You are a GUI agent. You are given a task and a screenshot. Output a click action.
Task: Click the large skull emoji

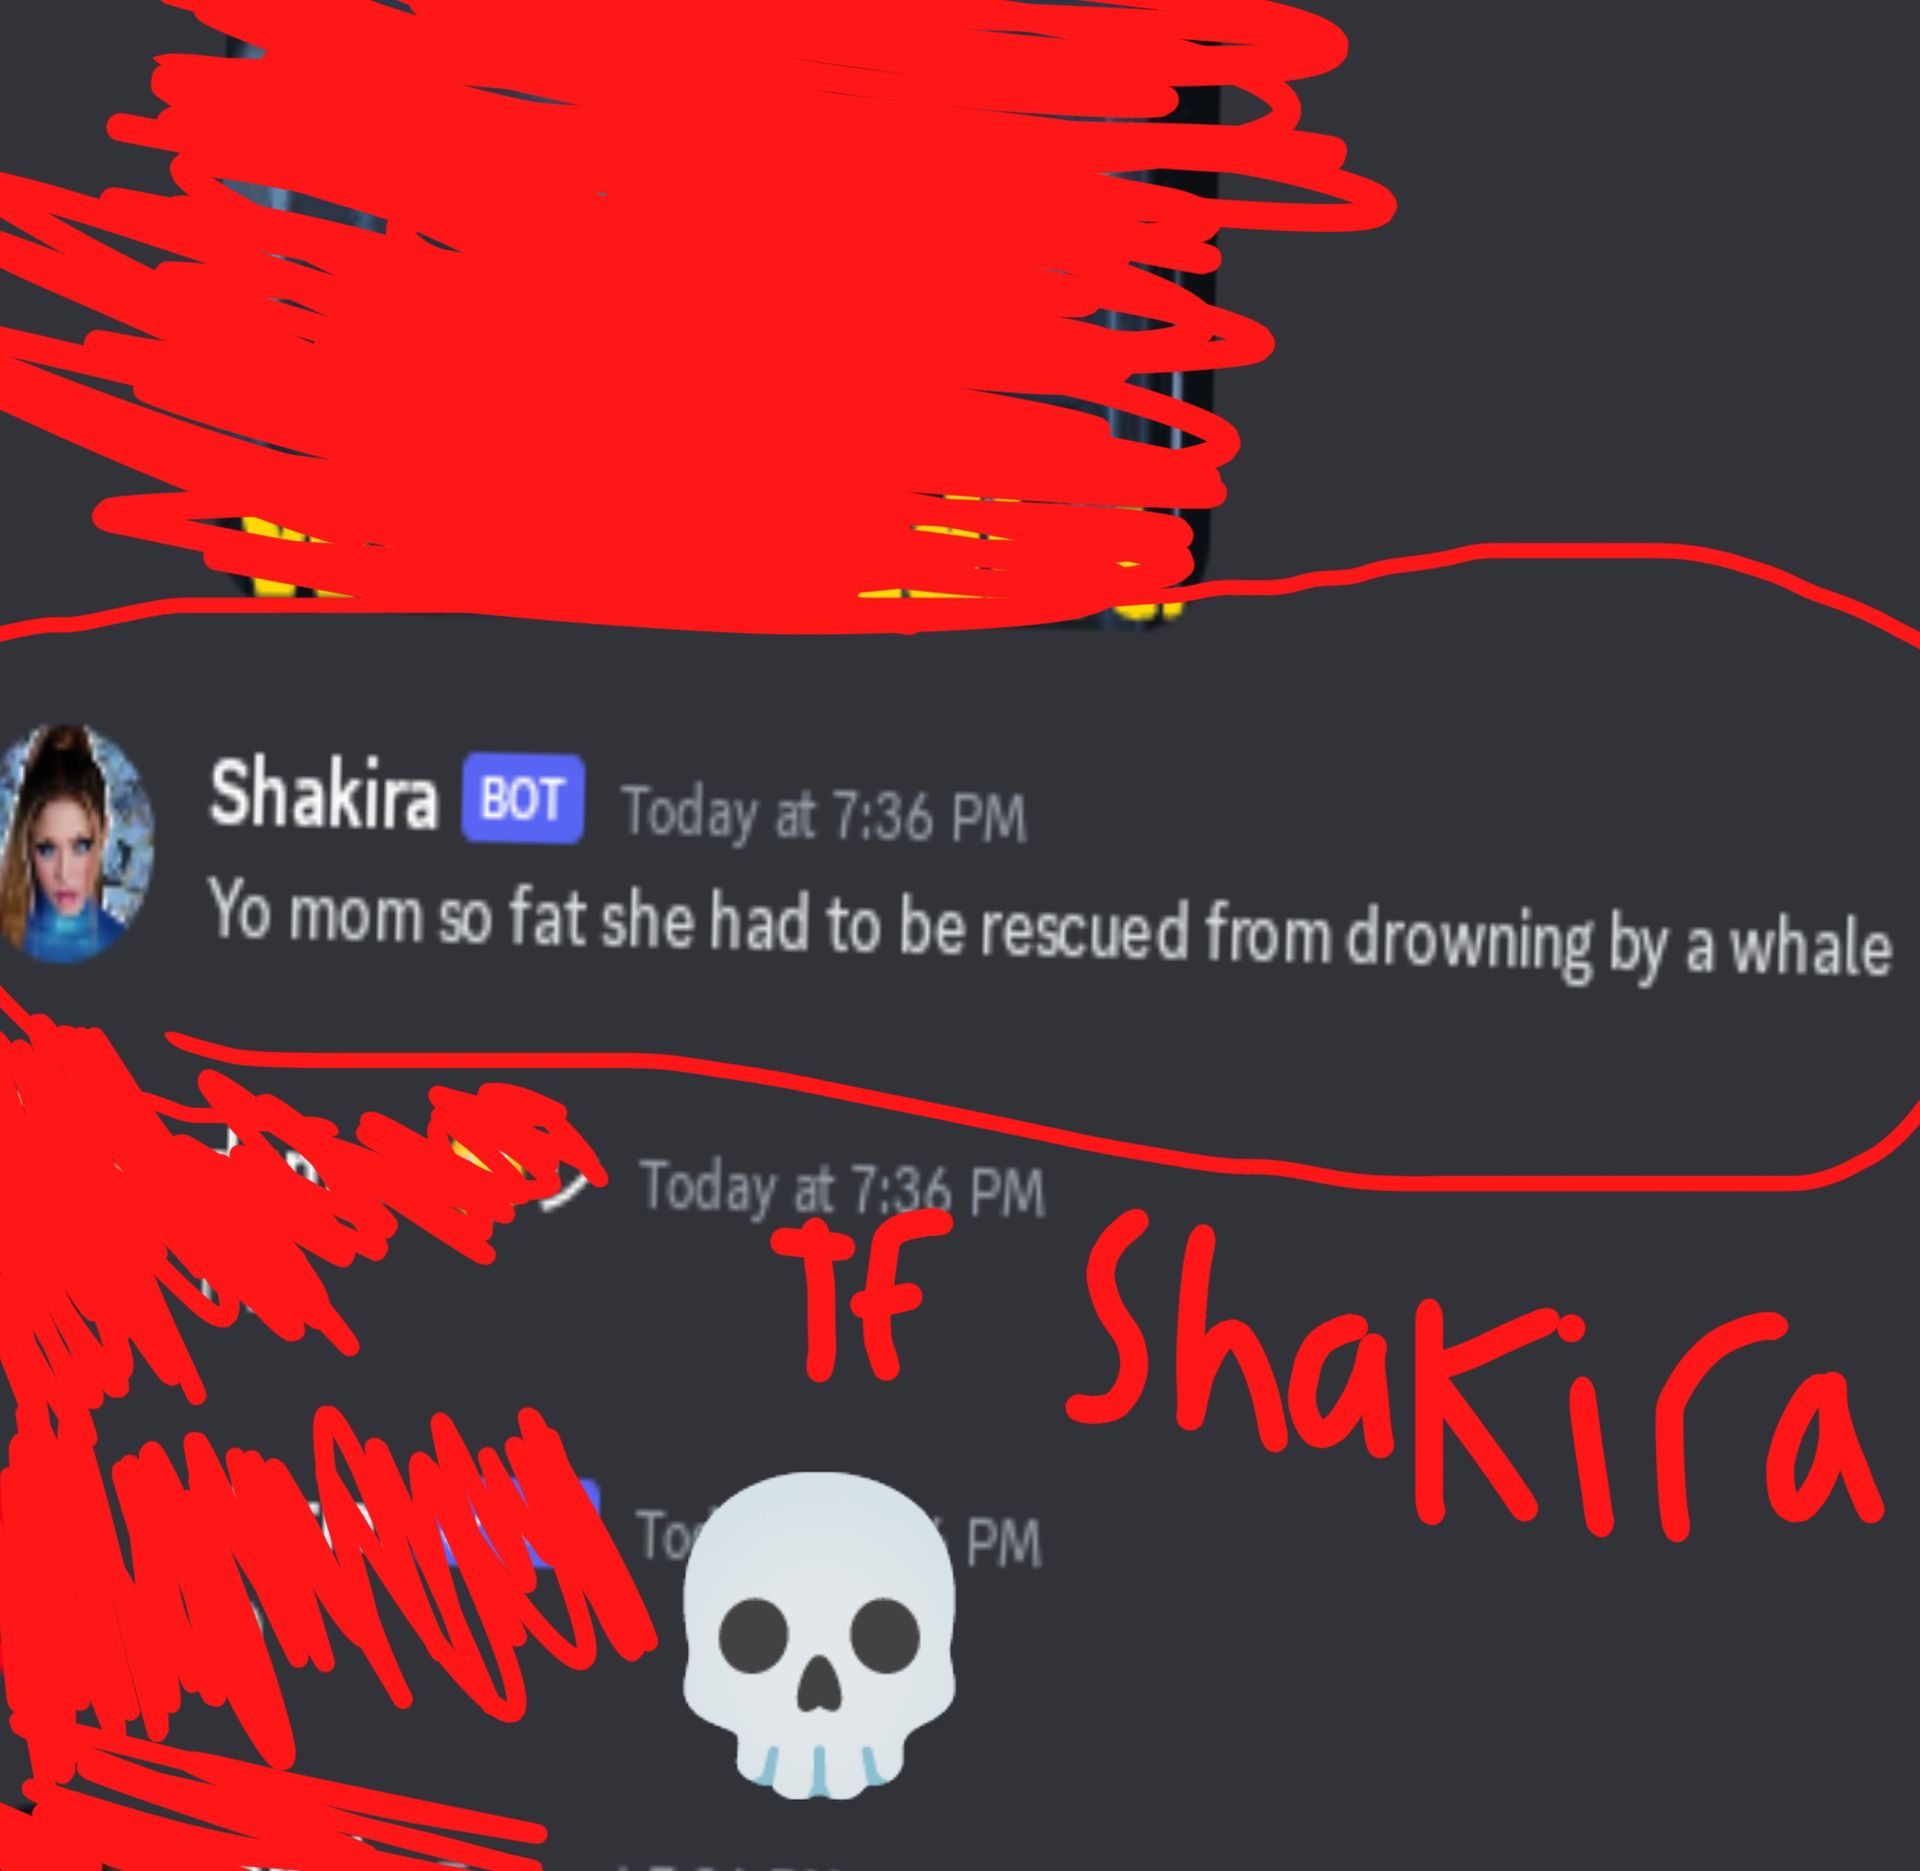click(x=819, y=1634)
